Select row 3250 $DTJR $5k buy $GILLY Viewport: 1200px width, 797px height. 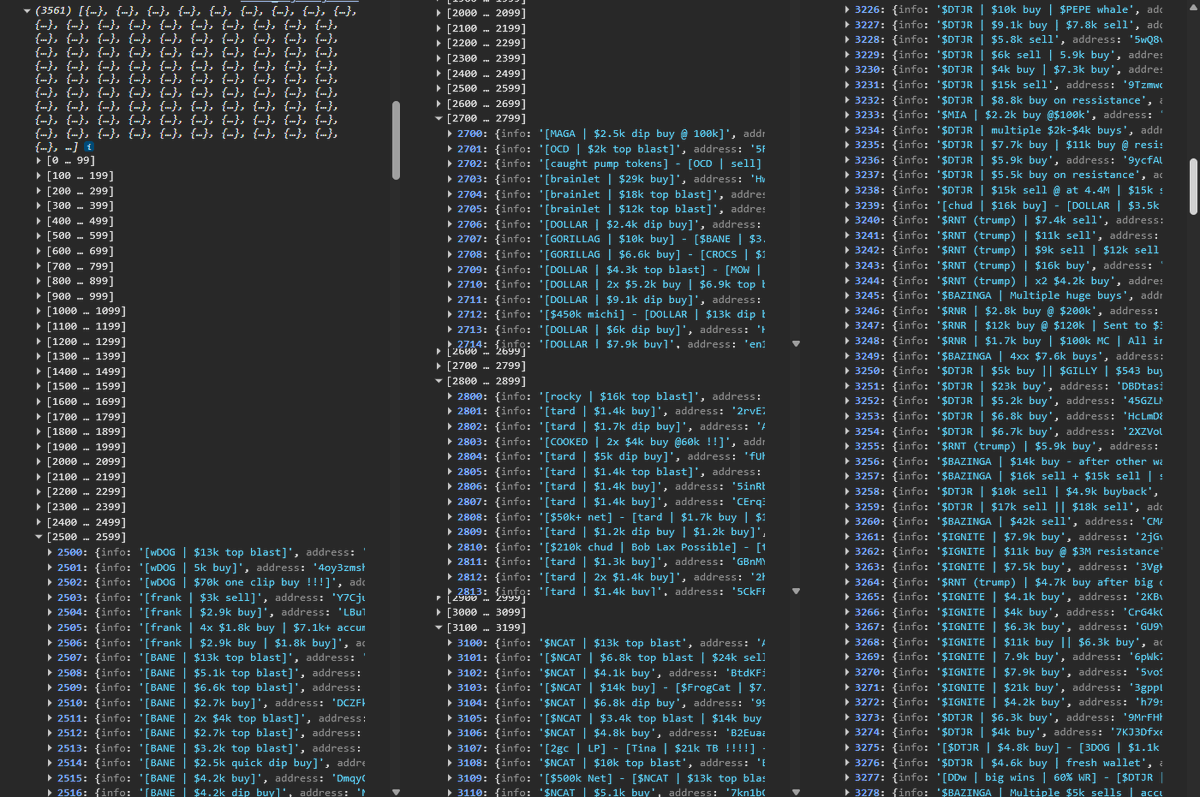click(1005, 371)
